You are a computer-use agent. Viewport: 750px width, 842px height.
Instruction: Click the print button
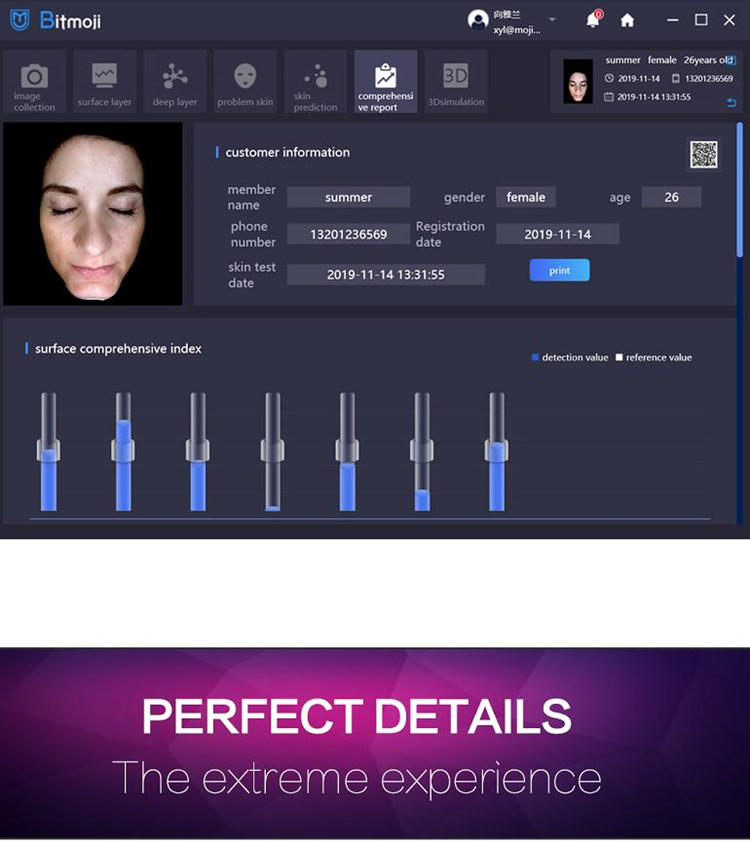559,270
